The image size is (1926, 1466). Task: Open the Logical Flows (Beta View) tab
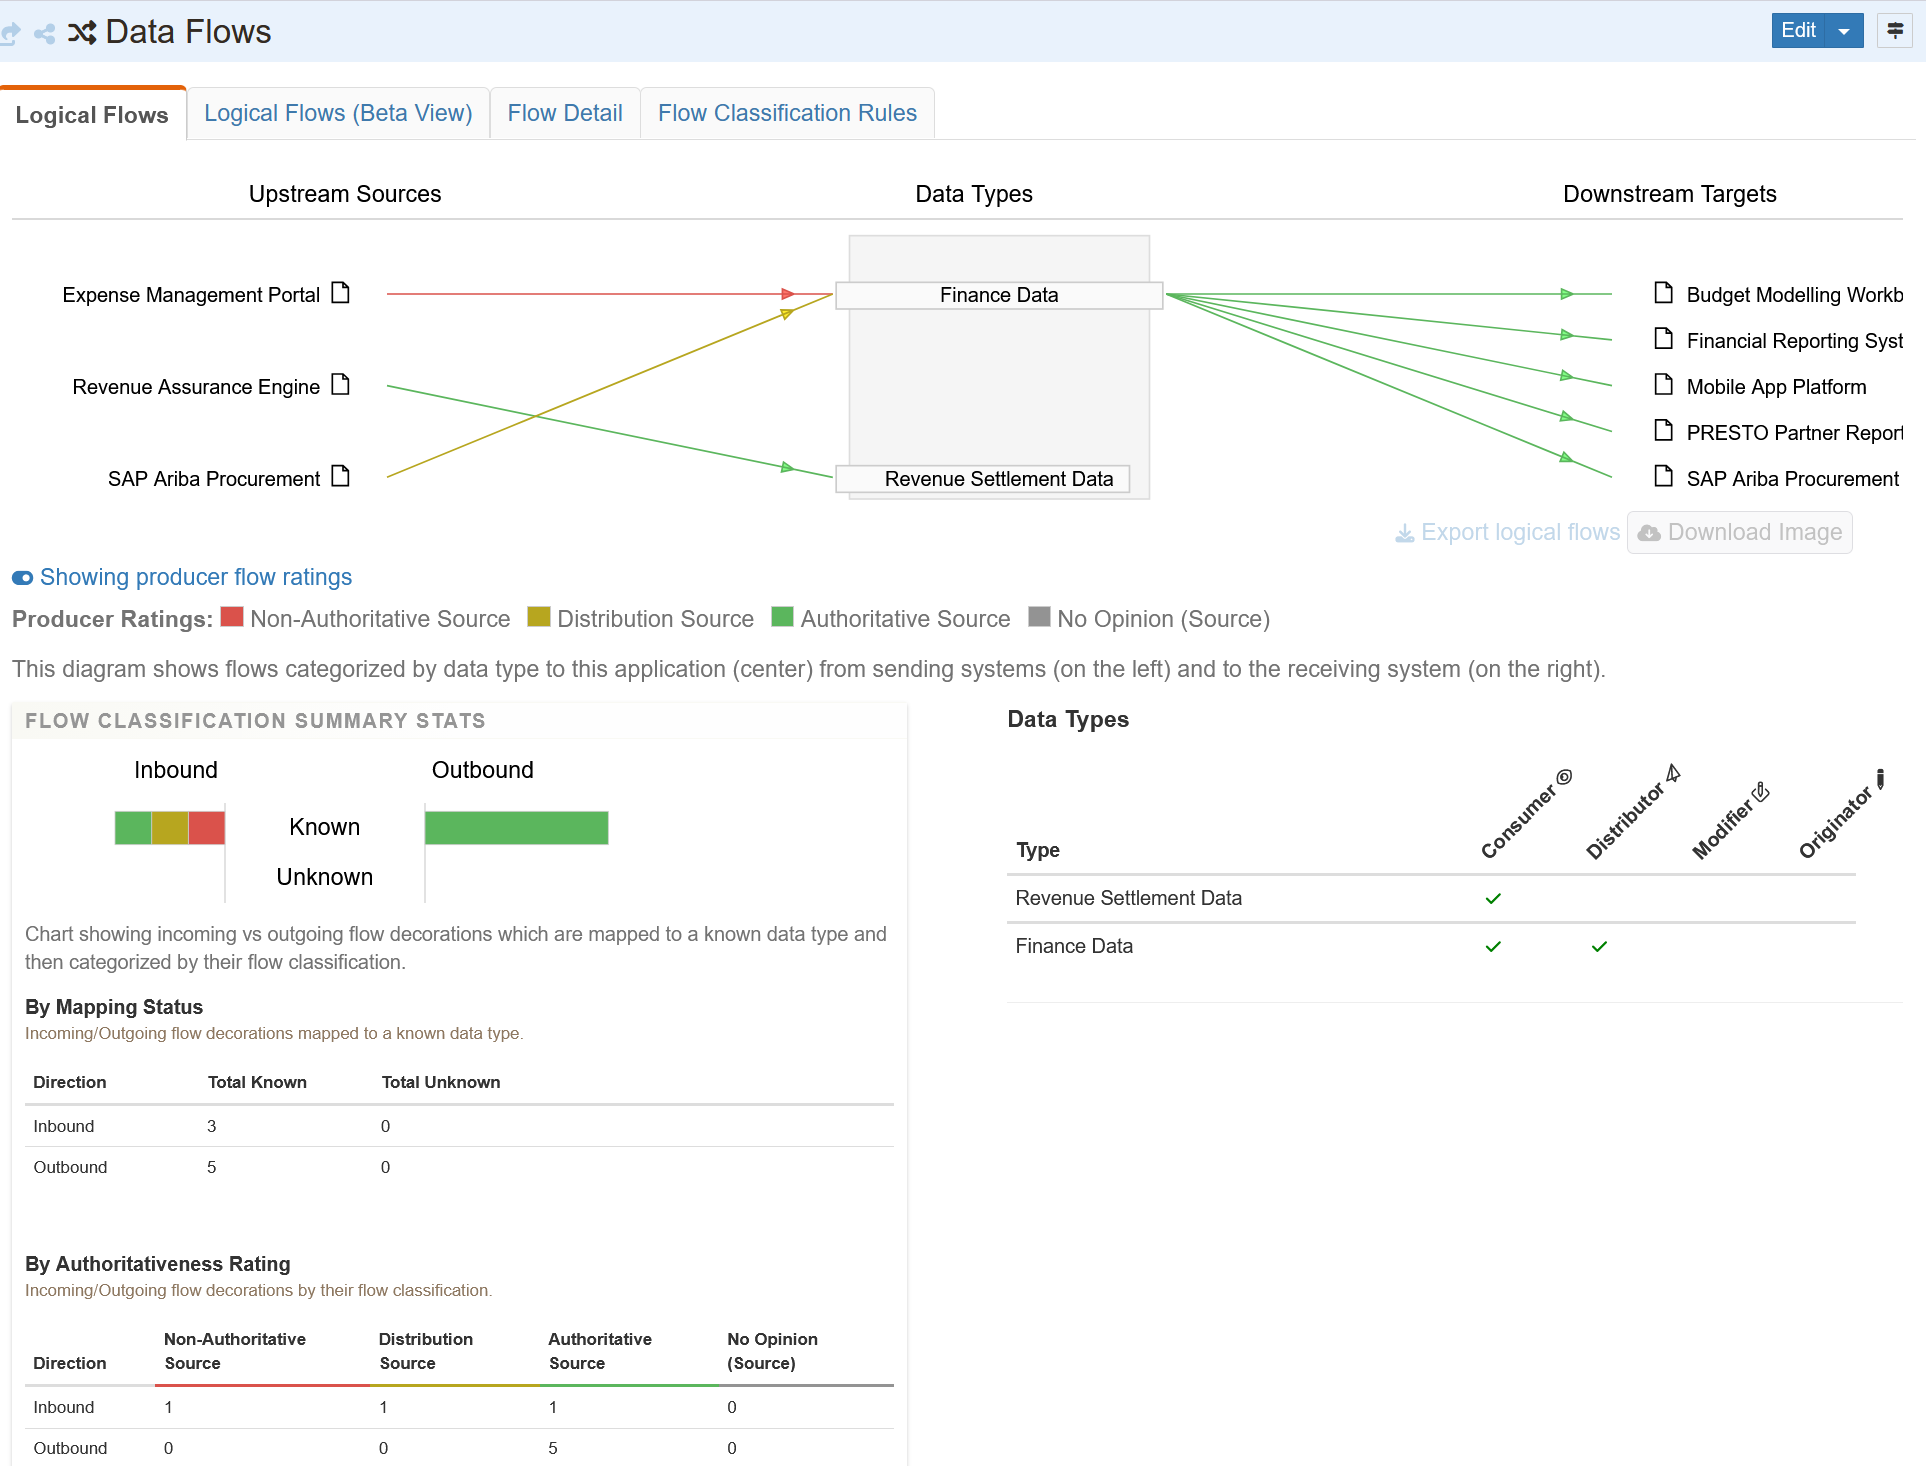pos(338,113)
